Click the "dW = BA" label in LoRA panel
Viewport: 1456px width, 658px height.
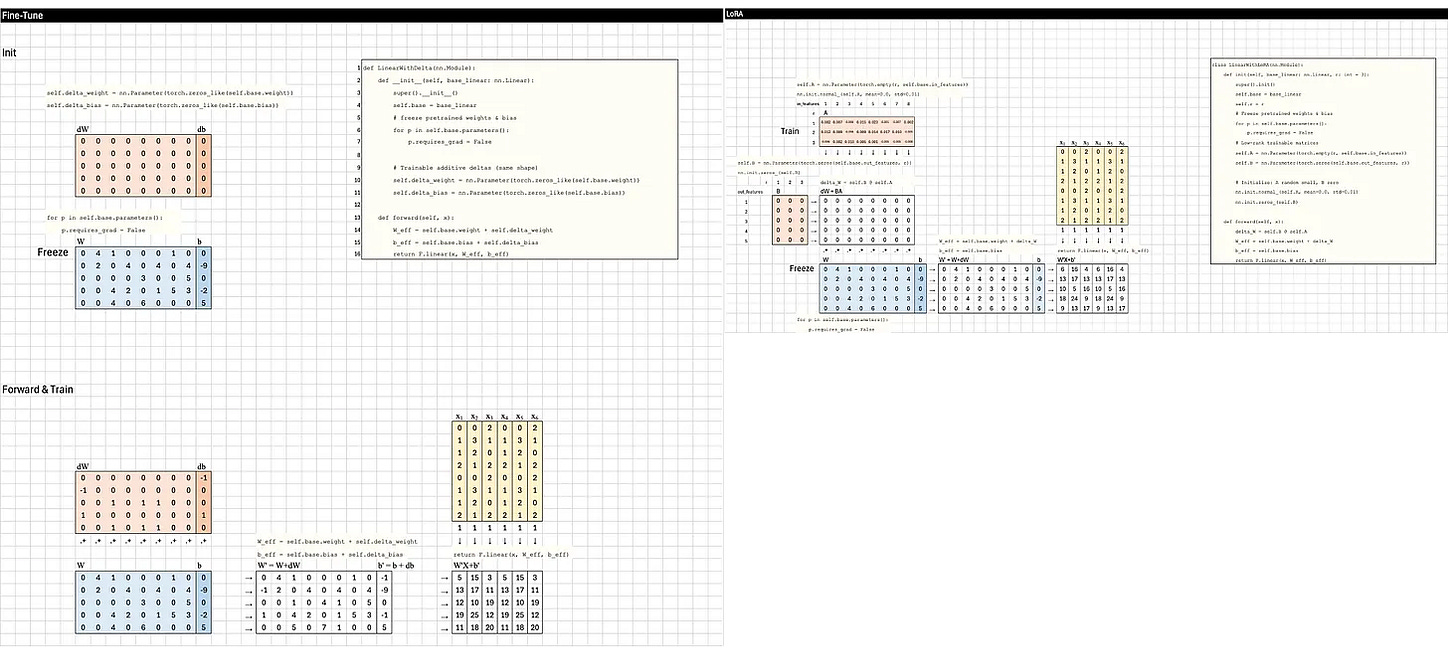pyautogui.click(x=833, y=190)
